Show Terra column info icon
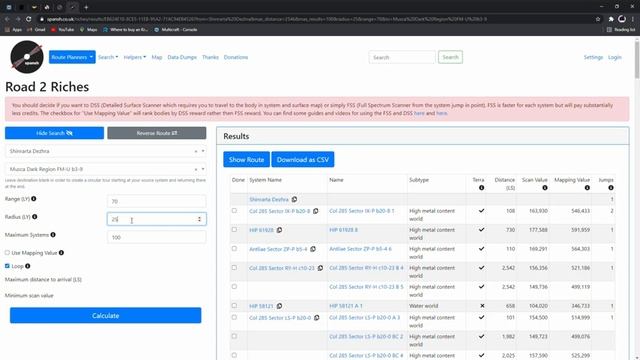Image resolution: width=640 pixels, height=360 pixels. tap(482, 188)
